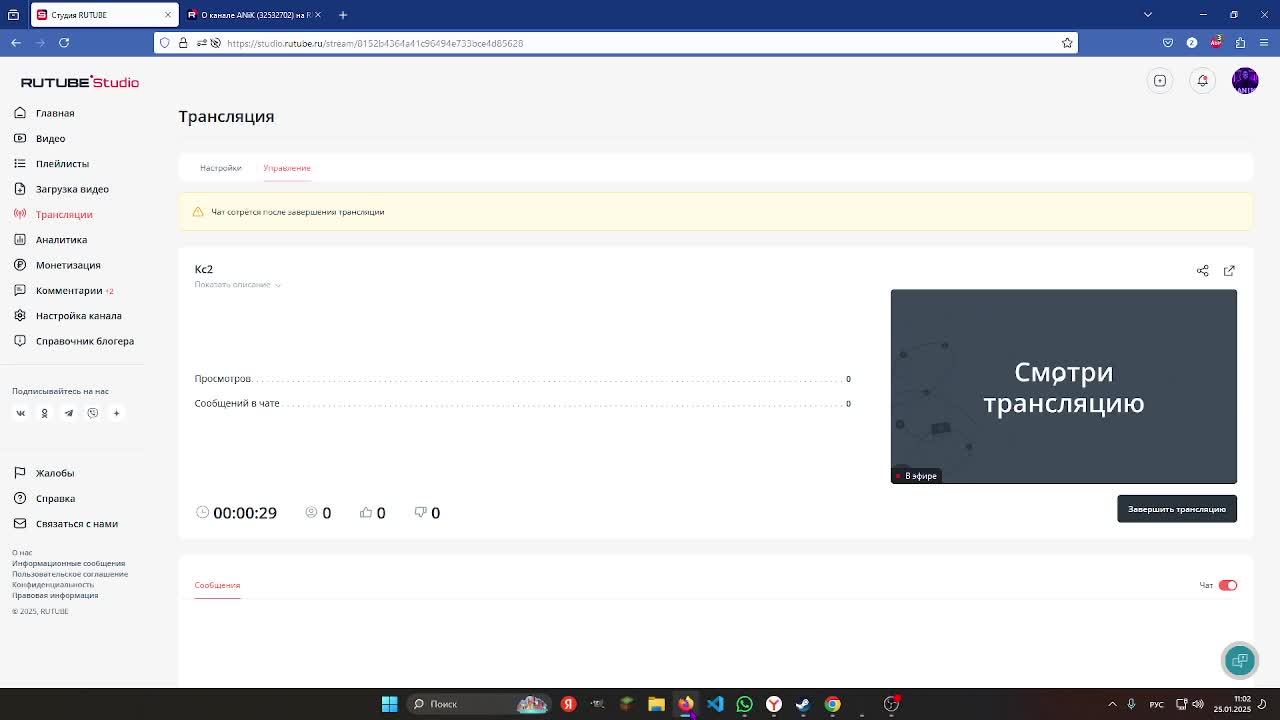The height and width of the screenshot is (720, 1280).
Task: Open the Kc2 stream in a new window
Action: click(1229, 270)
